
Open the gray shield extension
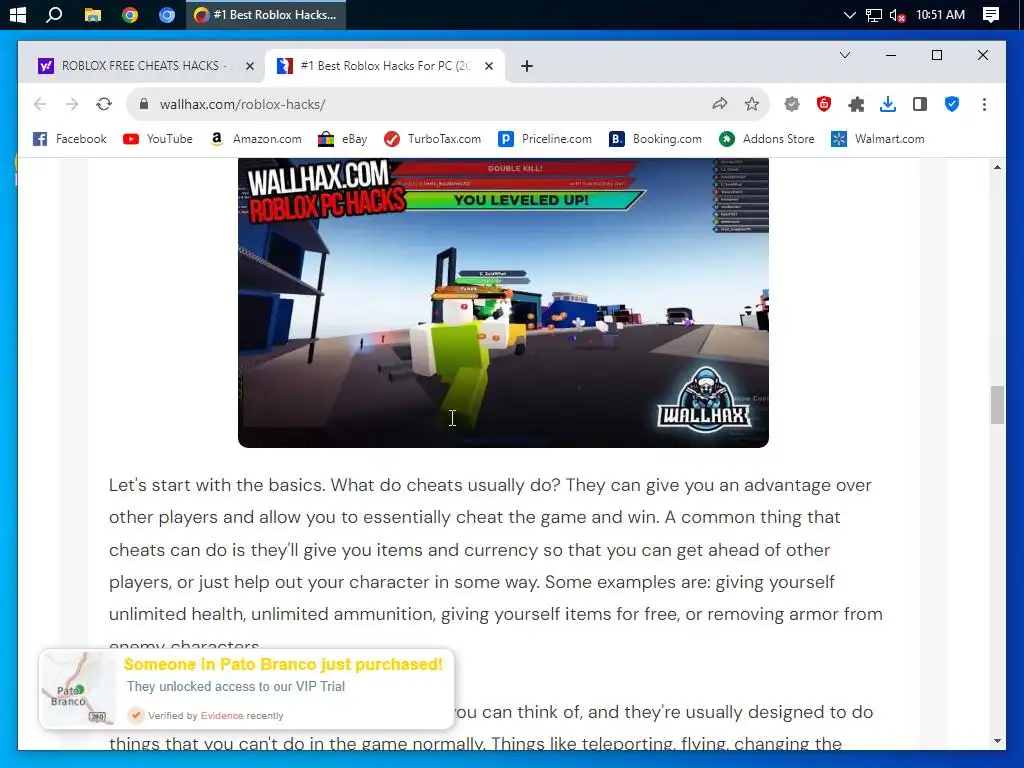(x=792, y=104)
